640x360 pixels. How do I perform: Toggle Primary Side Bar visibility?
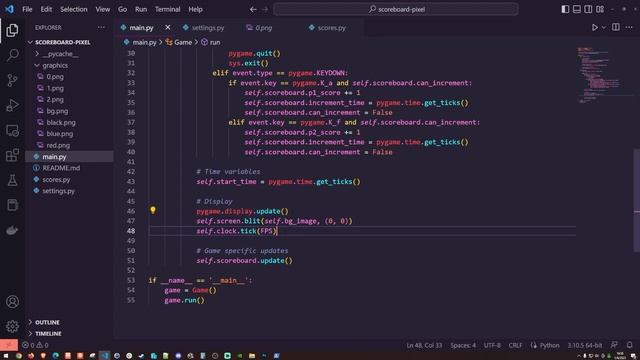coord(565,9)
